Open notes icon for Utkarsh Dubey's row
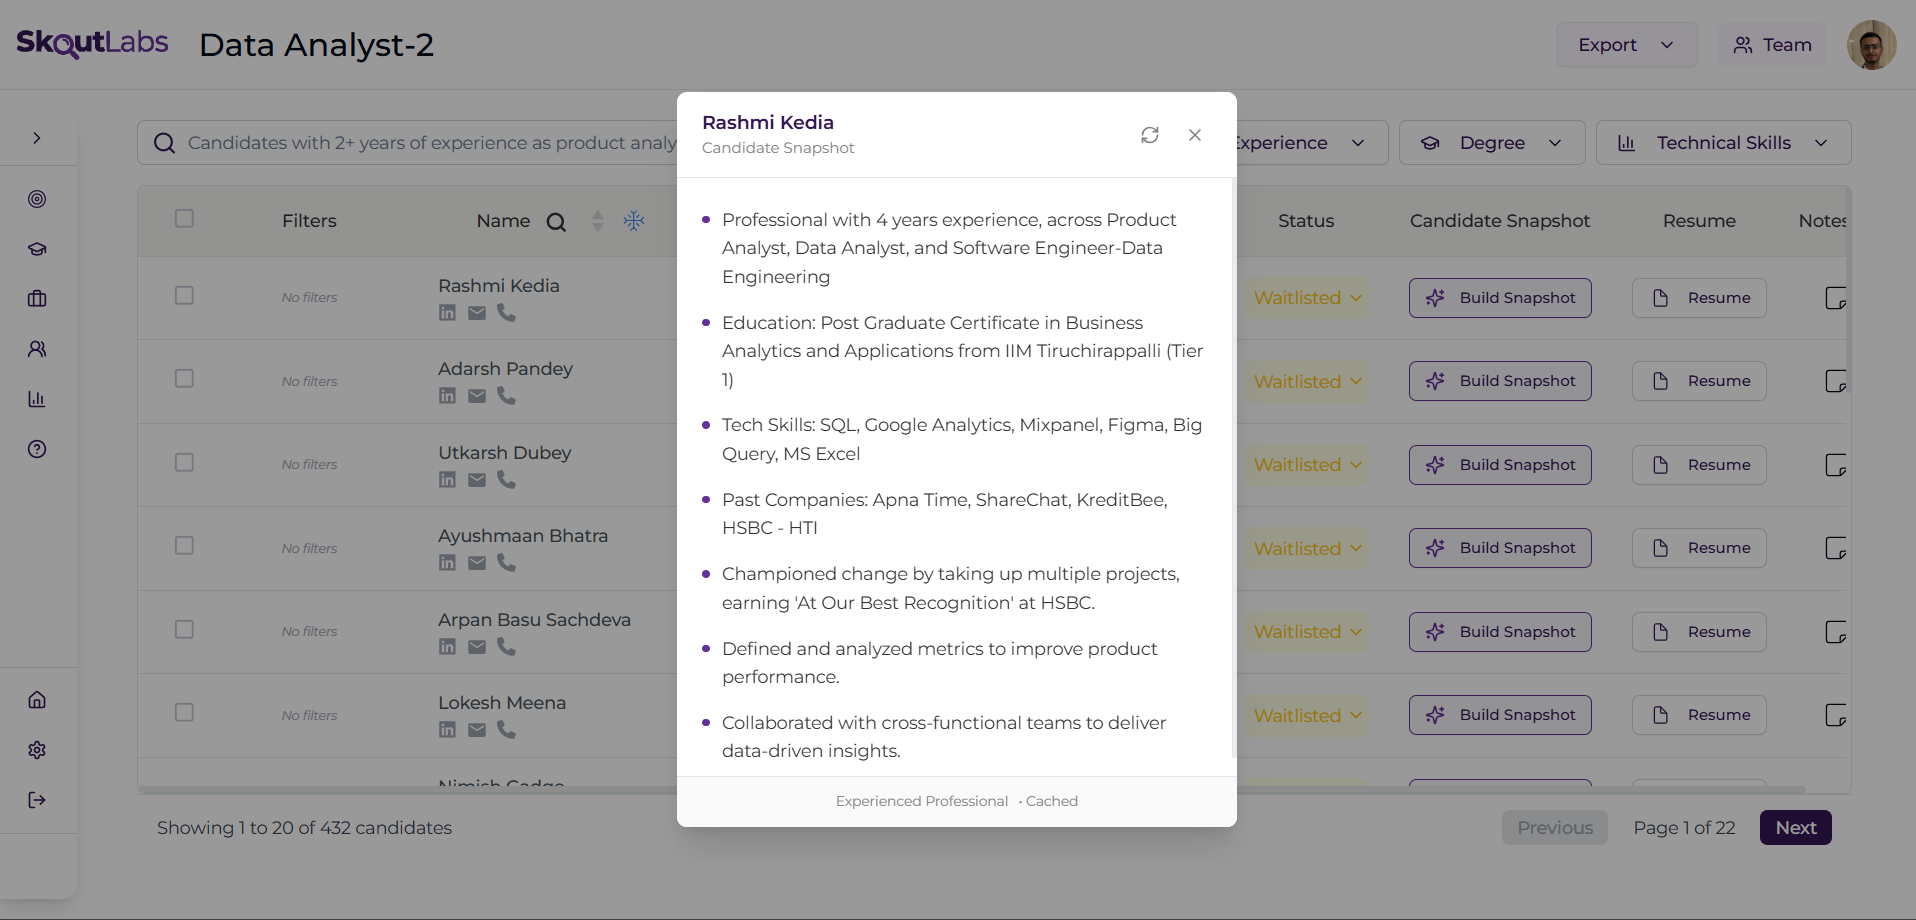 pyautogui.click(x=1836, y=465)
